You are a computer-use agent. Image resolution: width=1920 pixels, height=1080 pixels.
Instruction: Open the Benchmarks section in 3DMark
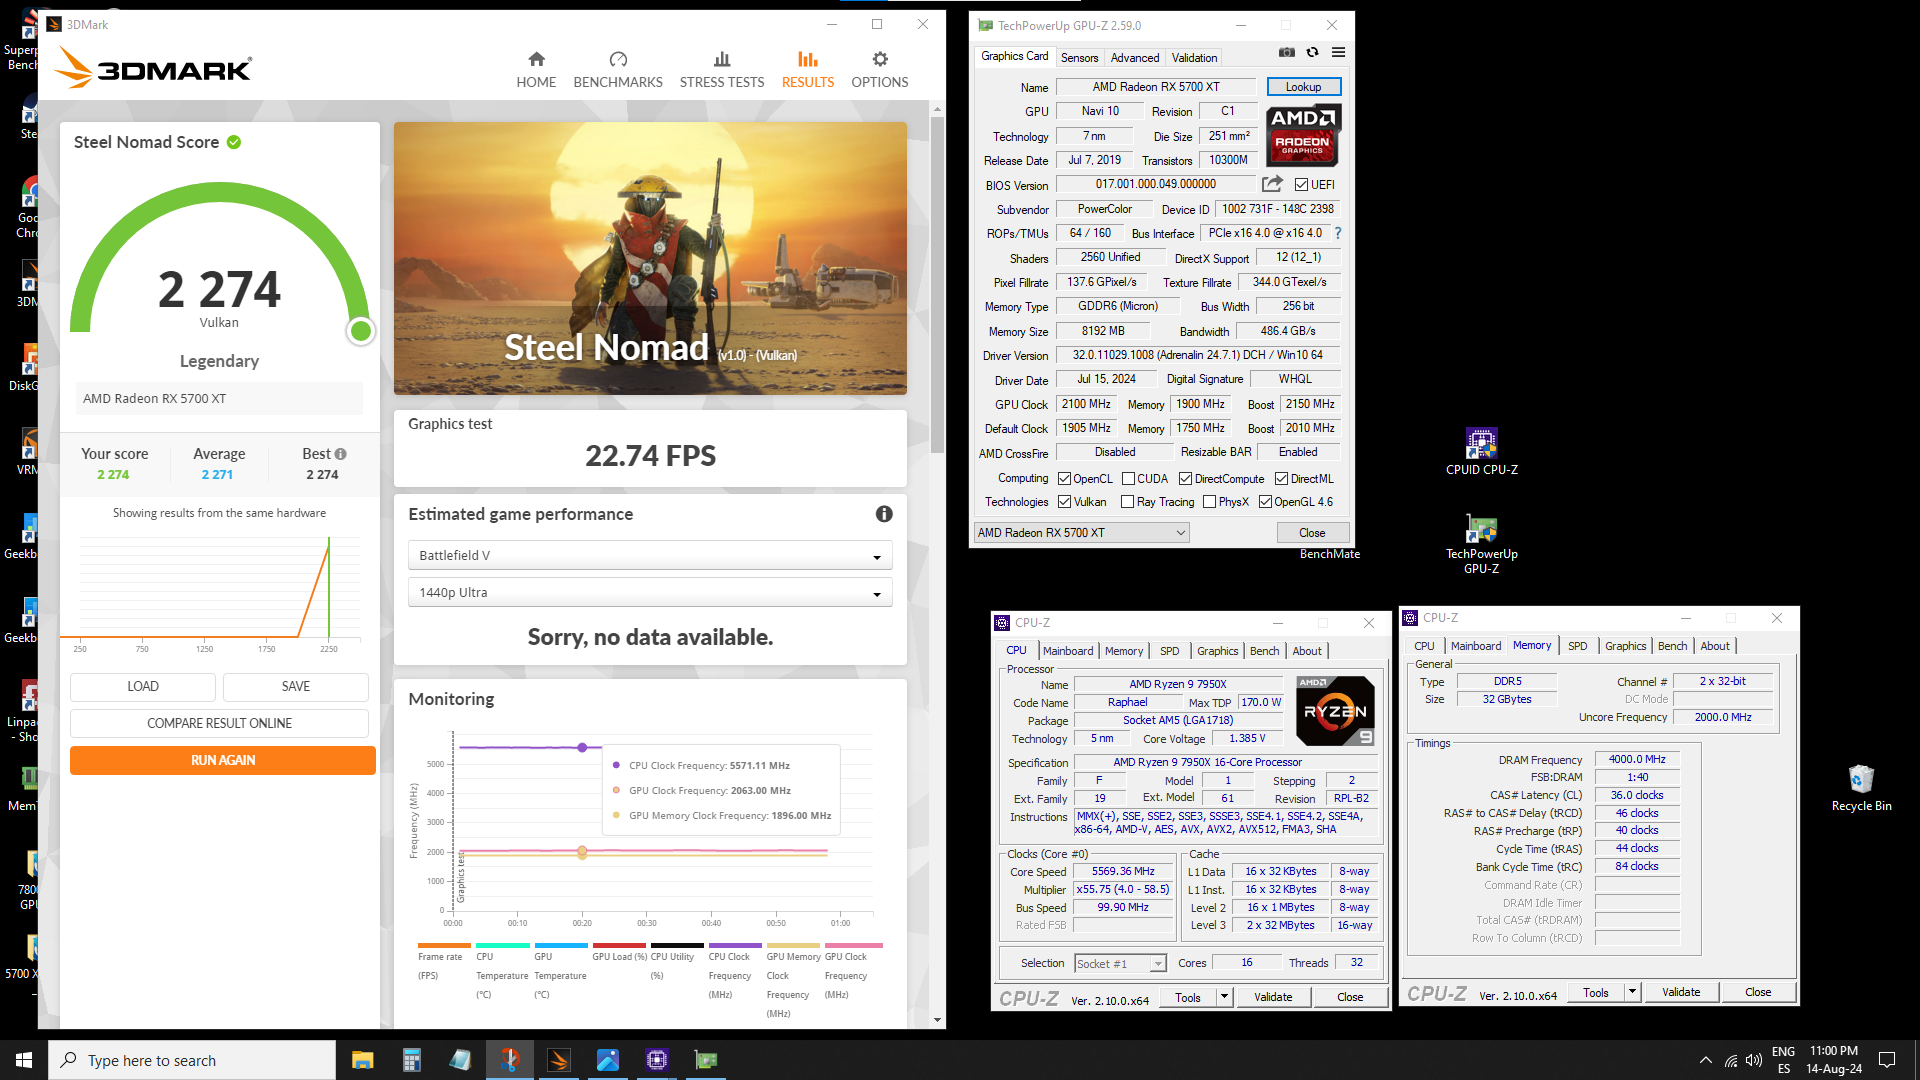[x=618, y=70]
